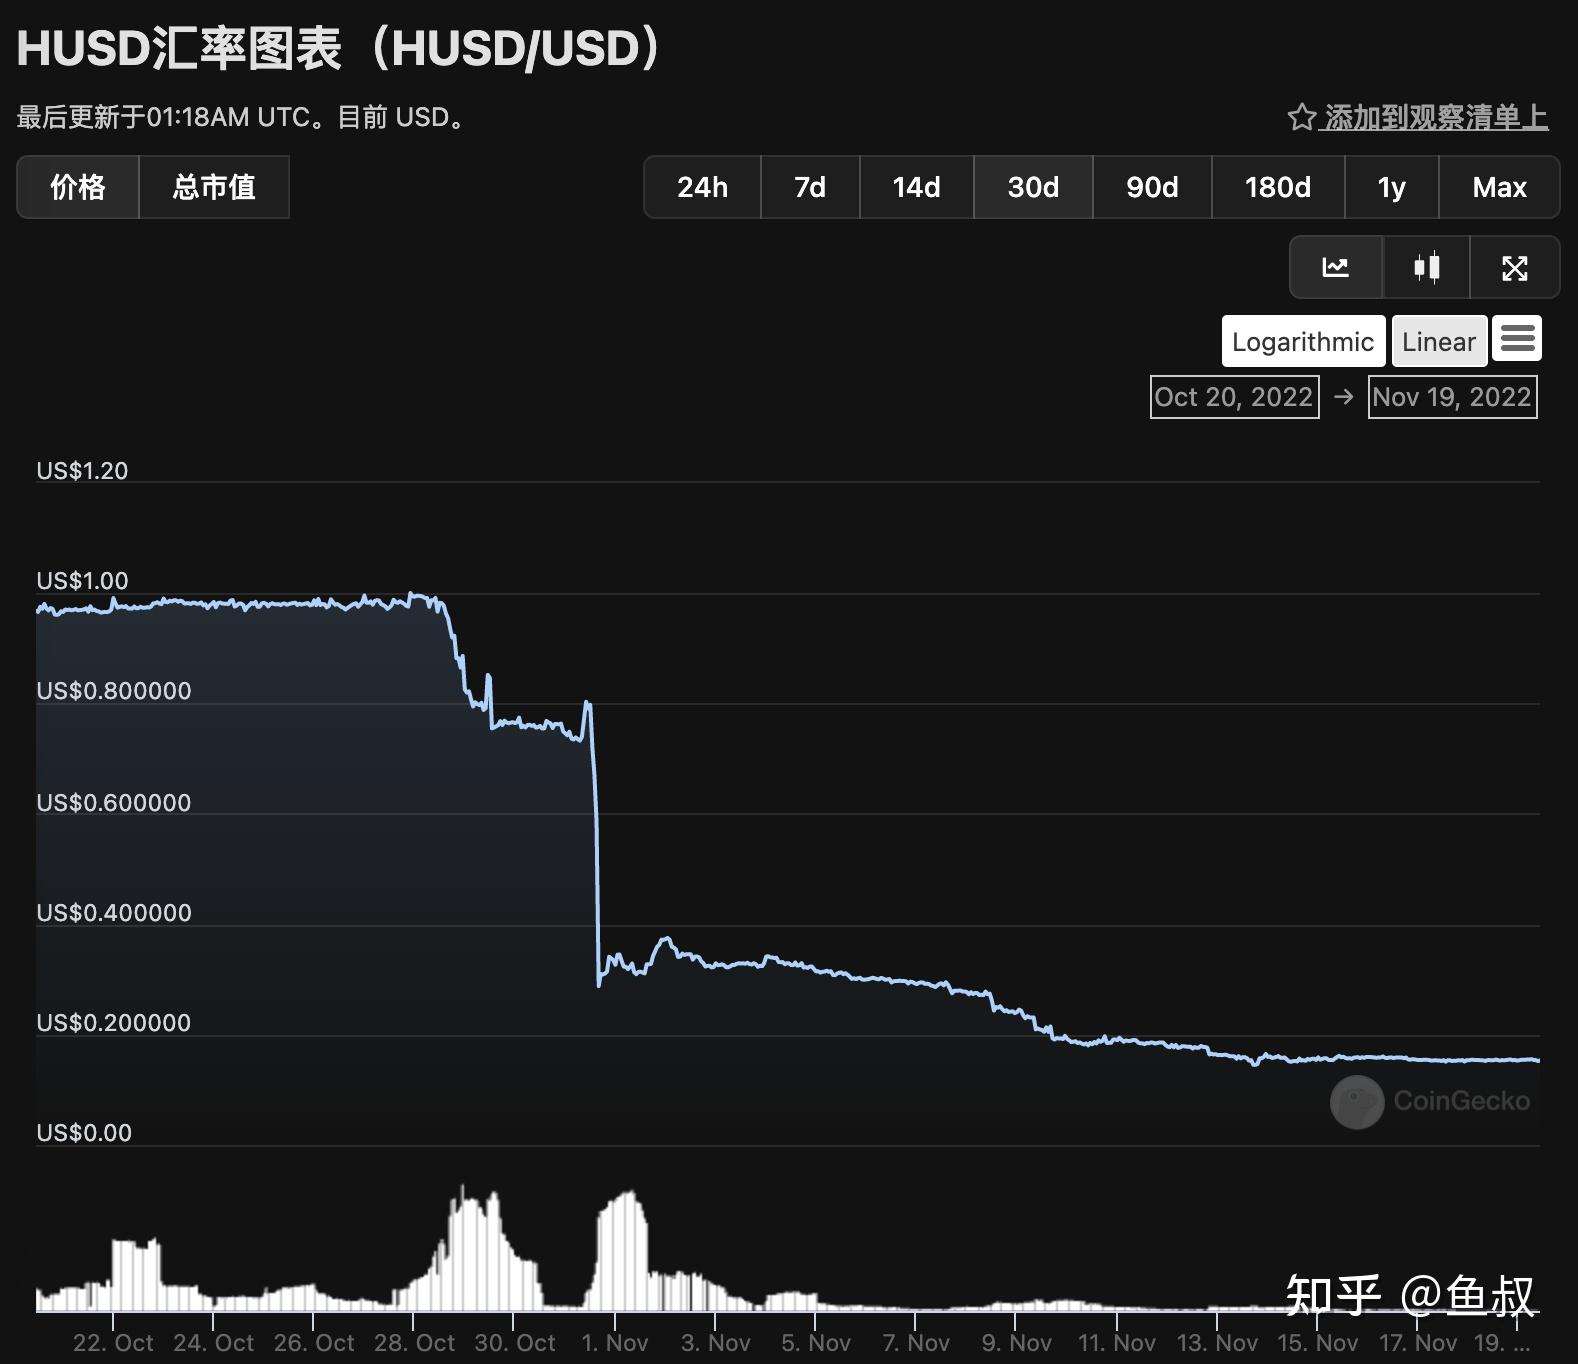This screenshot has width=1578, height=1364.
Task: Choose the 1y time range
Action: [x=1392, y=187]
